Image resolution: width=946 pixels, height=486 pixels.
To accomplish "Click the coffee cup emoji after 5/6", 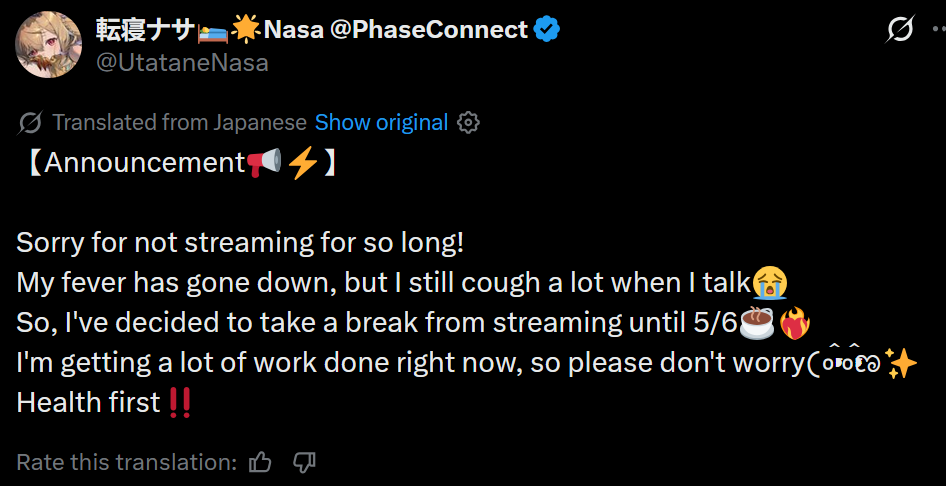I will coord(756,323).
